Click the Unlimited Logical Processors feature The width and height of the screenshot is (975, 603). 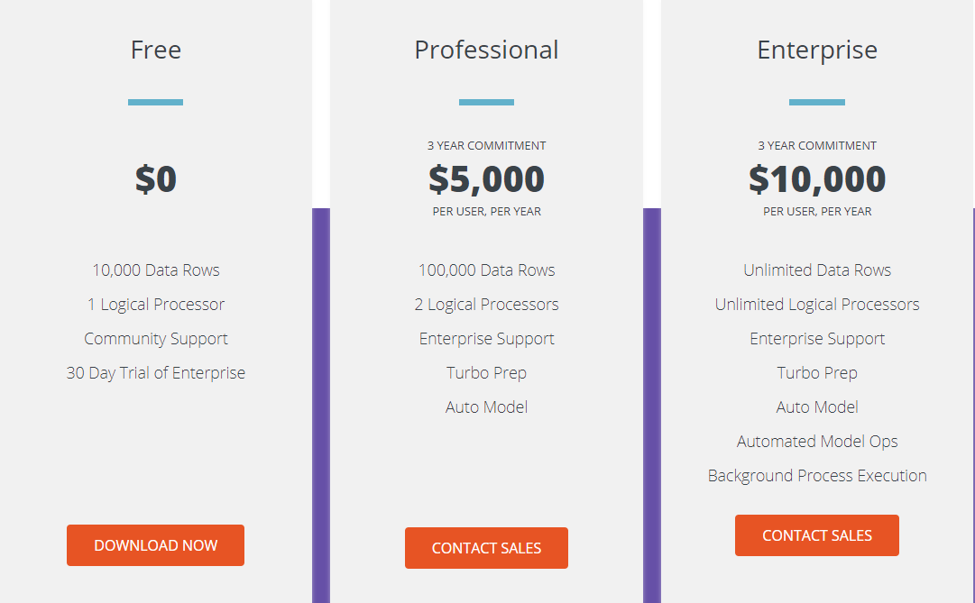tap(817, 304)
